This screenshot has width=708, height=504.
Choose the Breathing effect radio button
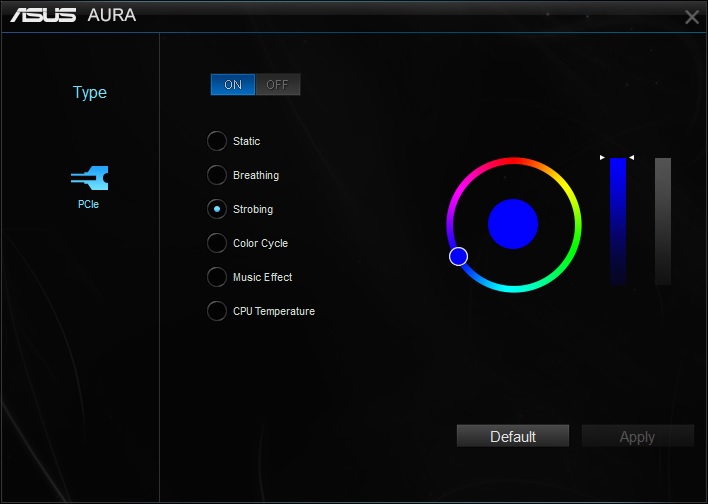pyautogui.click(x=217, y=175)
